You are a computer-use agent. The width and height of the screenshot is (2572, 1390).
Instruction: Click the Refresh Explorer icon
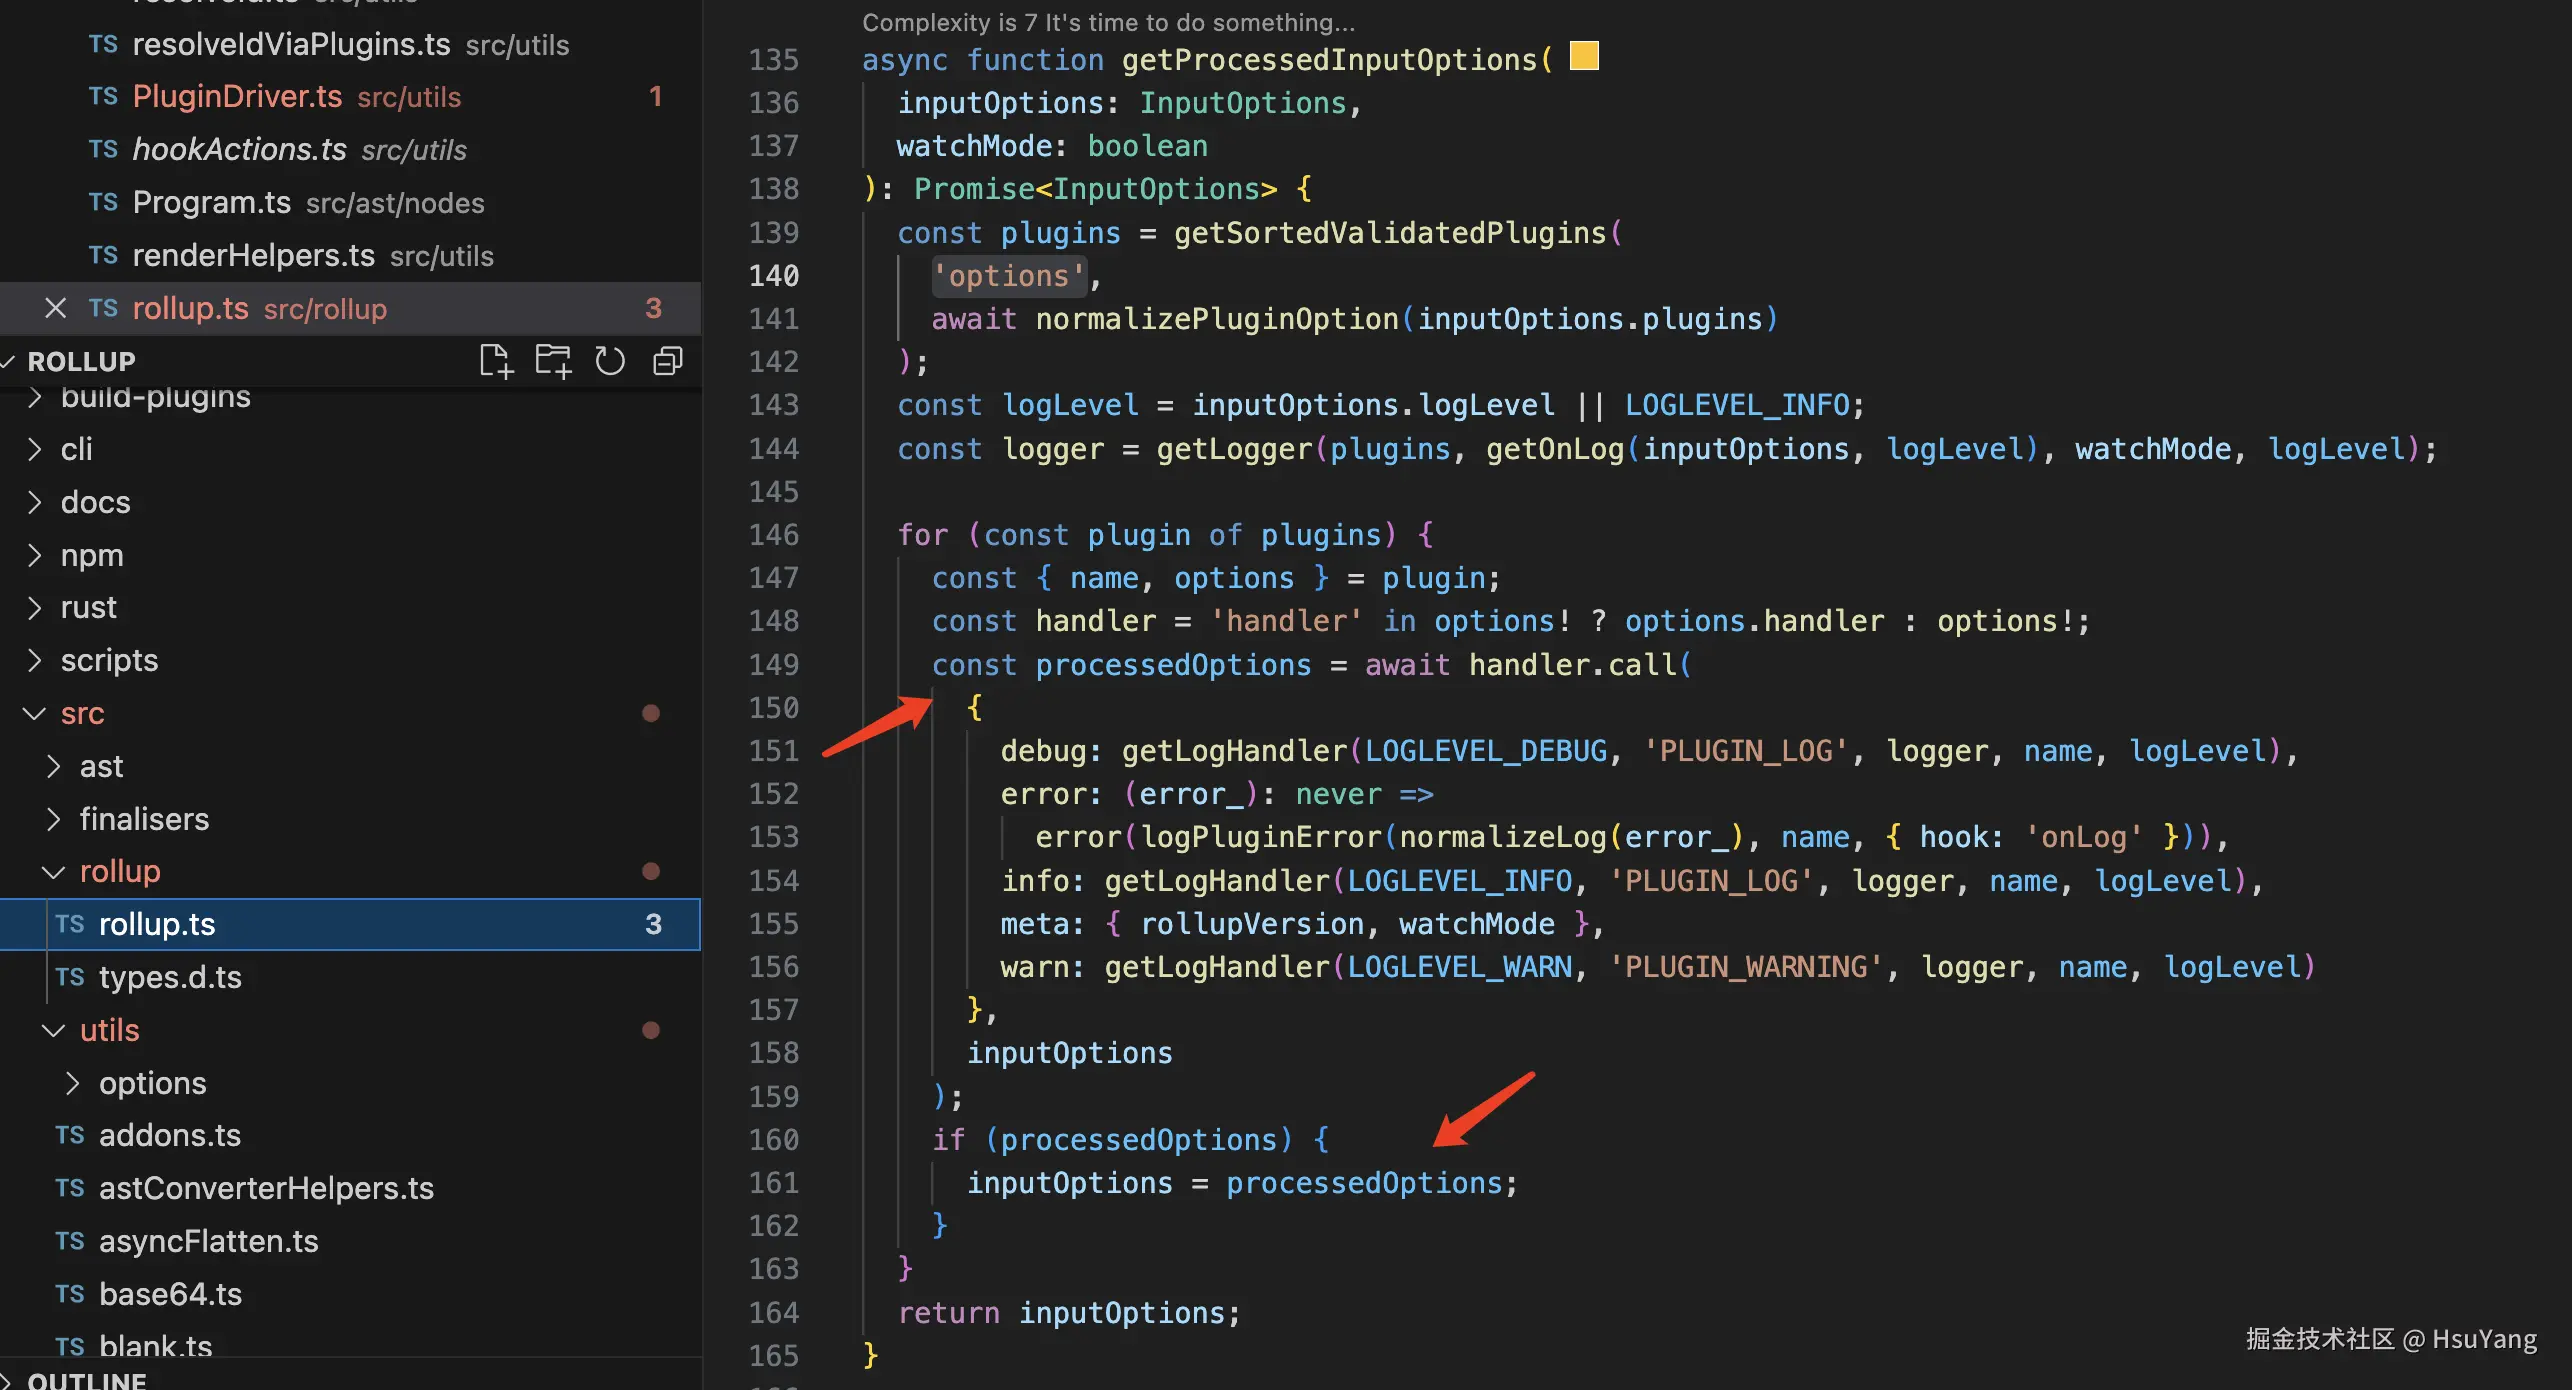pos(610,361)
